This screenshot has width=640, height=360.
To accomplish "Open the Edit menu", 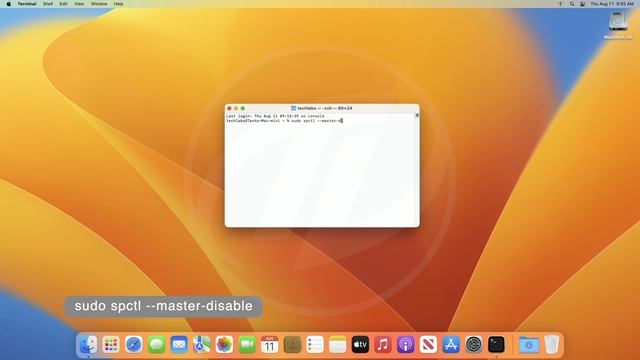I will point(63,4).
